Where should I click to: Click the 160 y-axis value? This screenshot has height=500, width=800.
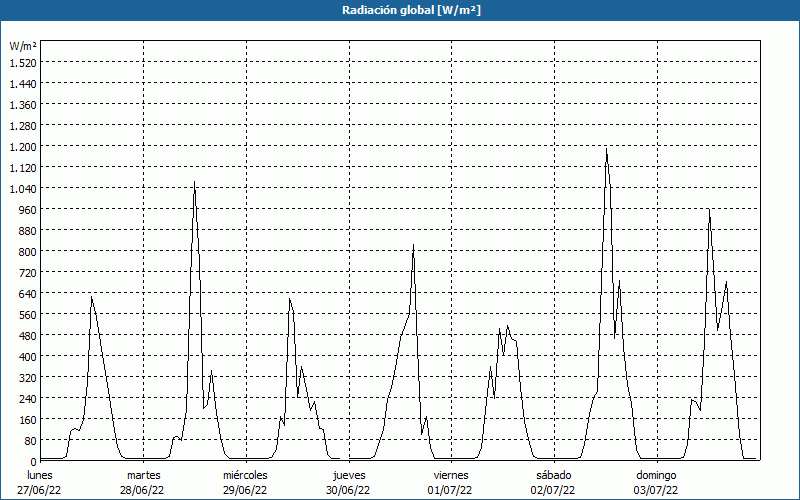tap(29, 420)
